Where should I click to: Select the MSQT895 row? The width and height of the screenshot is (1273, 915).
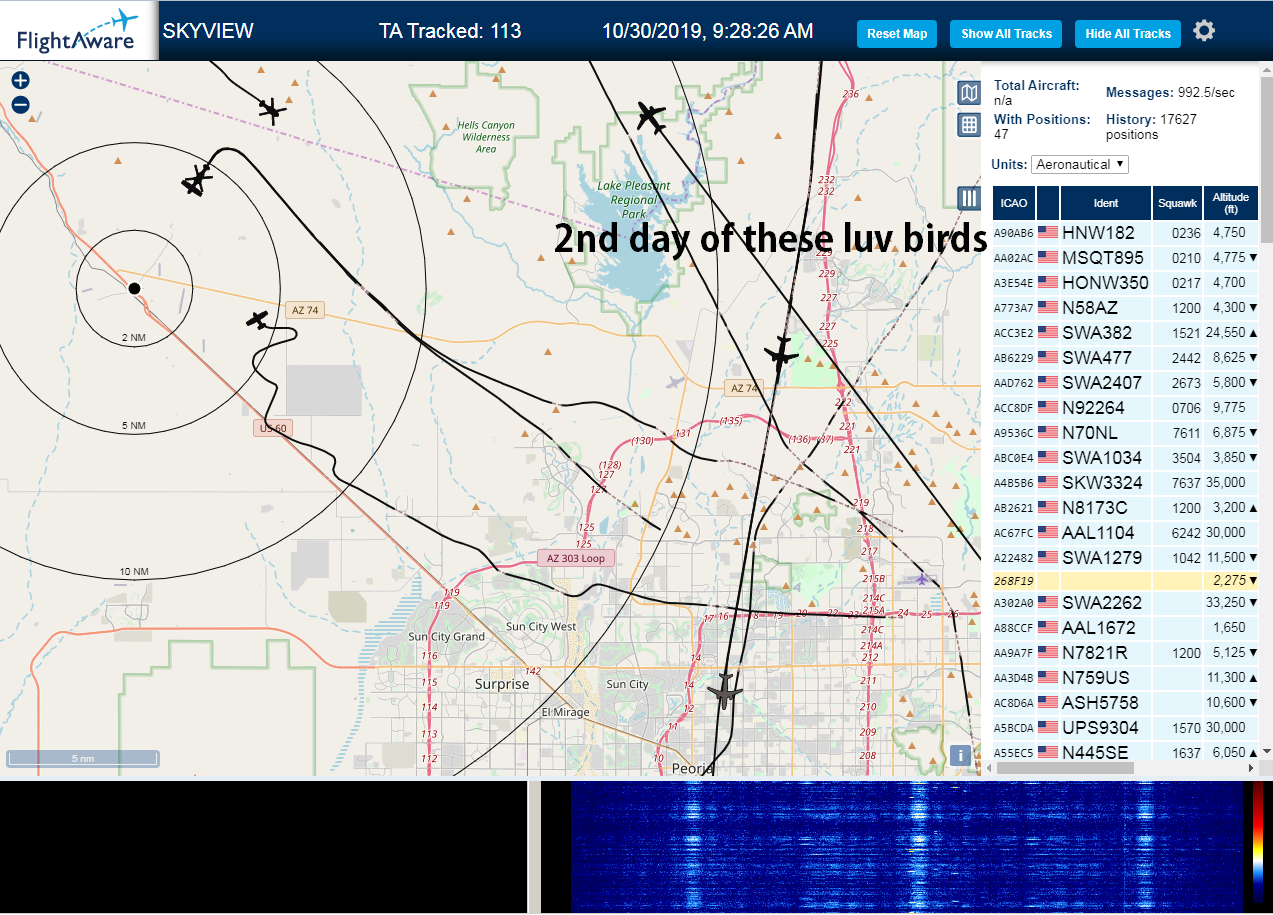click(x=1126, y=258)
